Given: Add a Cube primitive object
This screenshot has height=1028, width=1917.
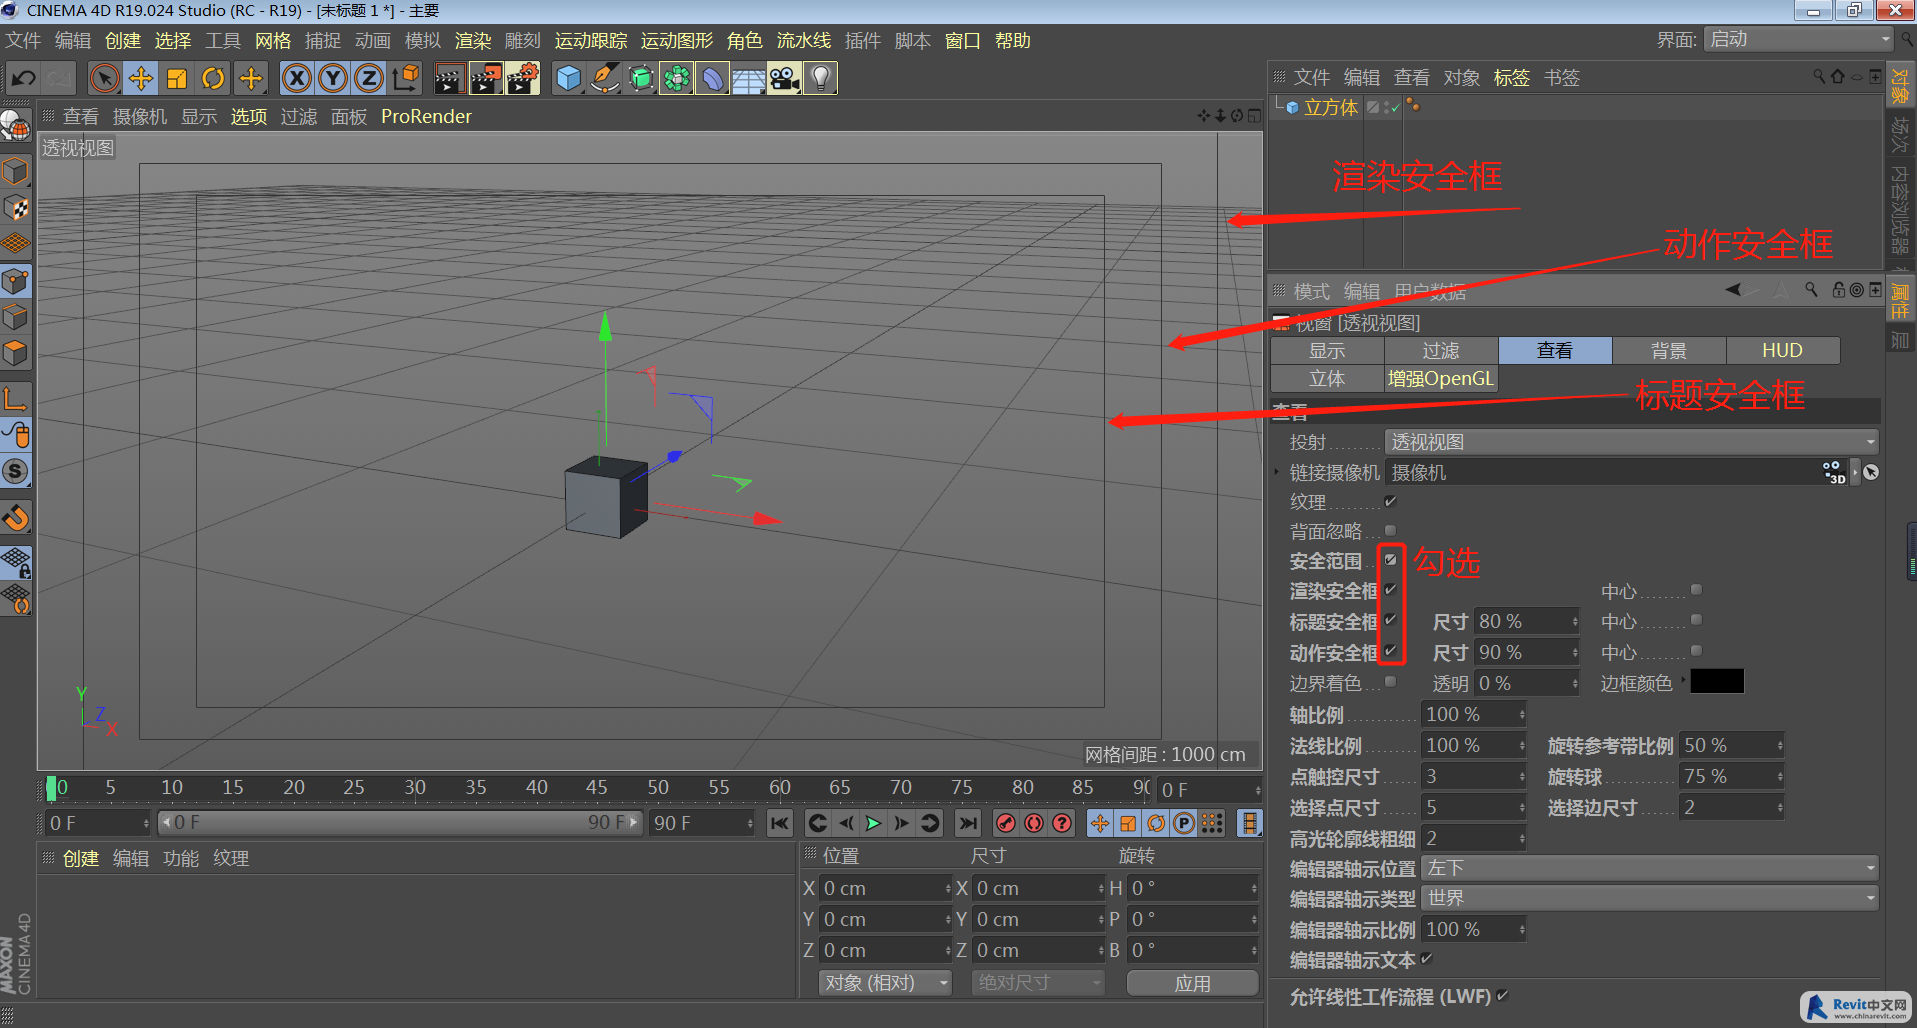Looking at the screenshot, I should tap(568, 78).
